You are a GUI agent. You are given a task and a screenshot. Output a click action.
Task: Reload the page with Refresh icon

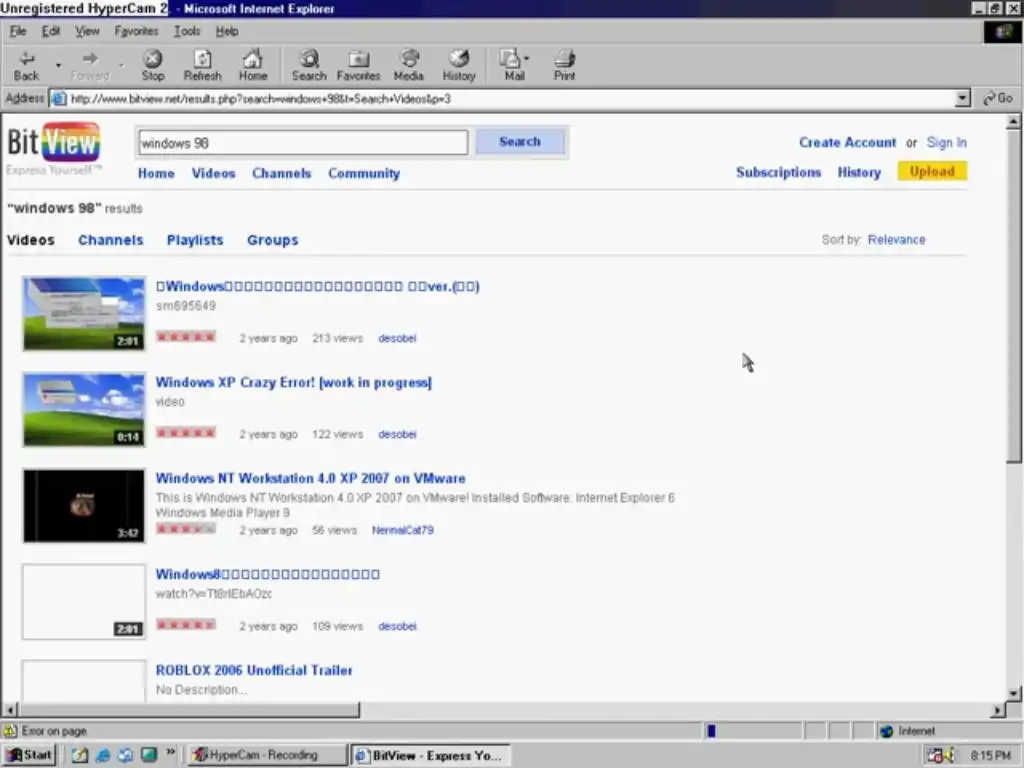[202, 65]
